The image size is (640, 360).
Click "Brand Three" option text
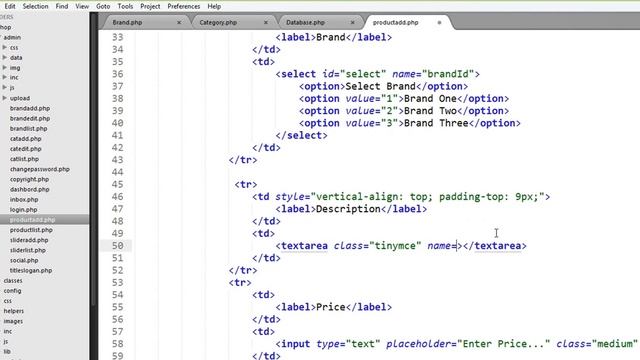click(436, 123)
